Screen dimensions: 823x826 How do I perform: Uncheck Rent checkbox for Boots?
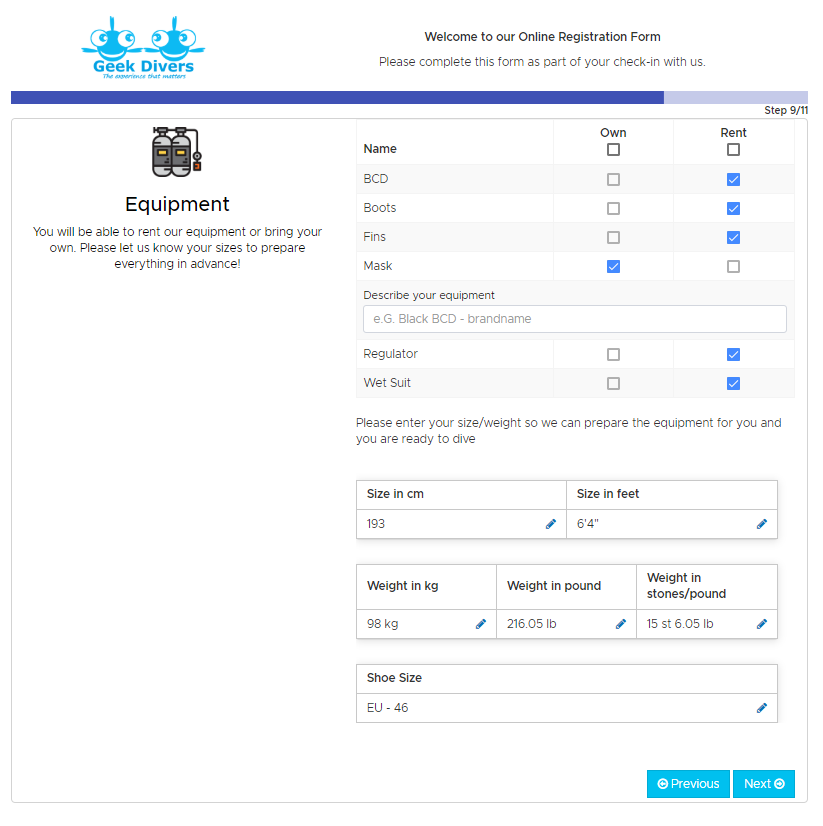click(x=733, y=209)
